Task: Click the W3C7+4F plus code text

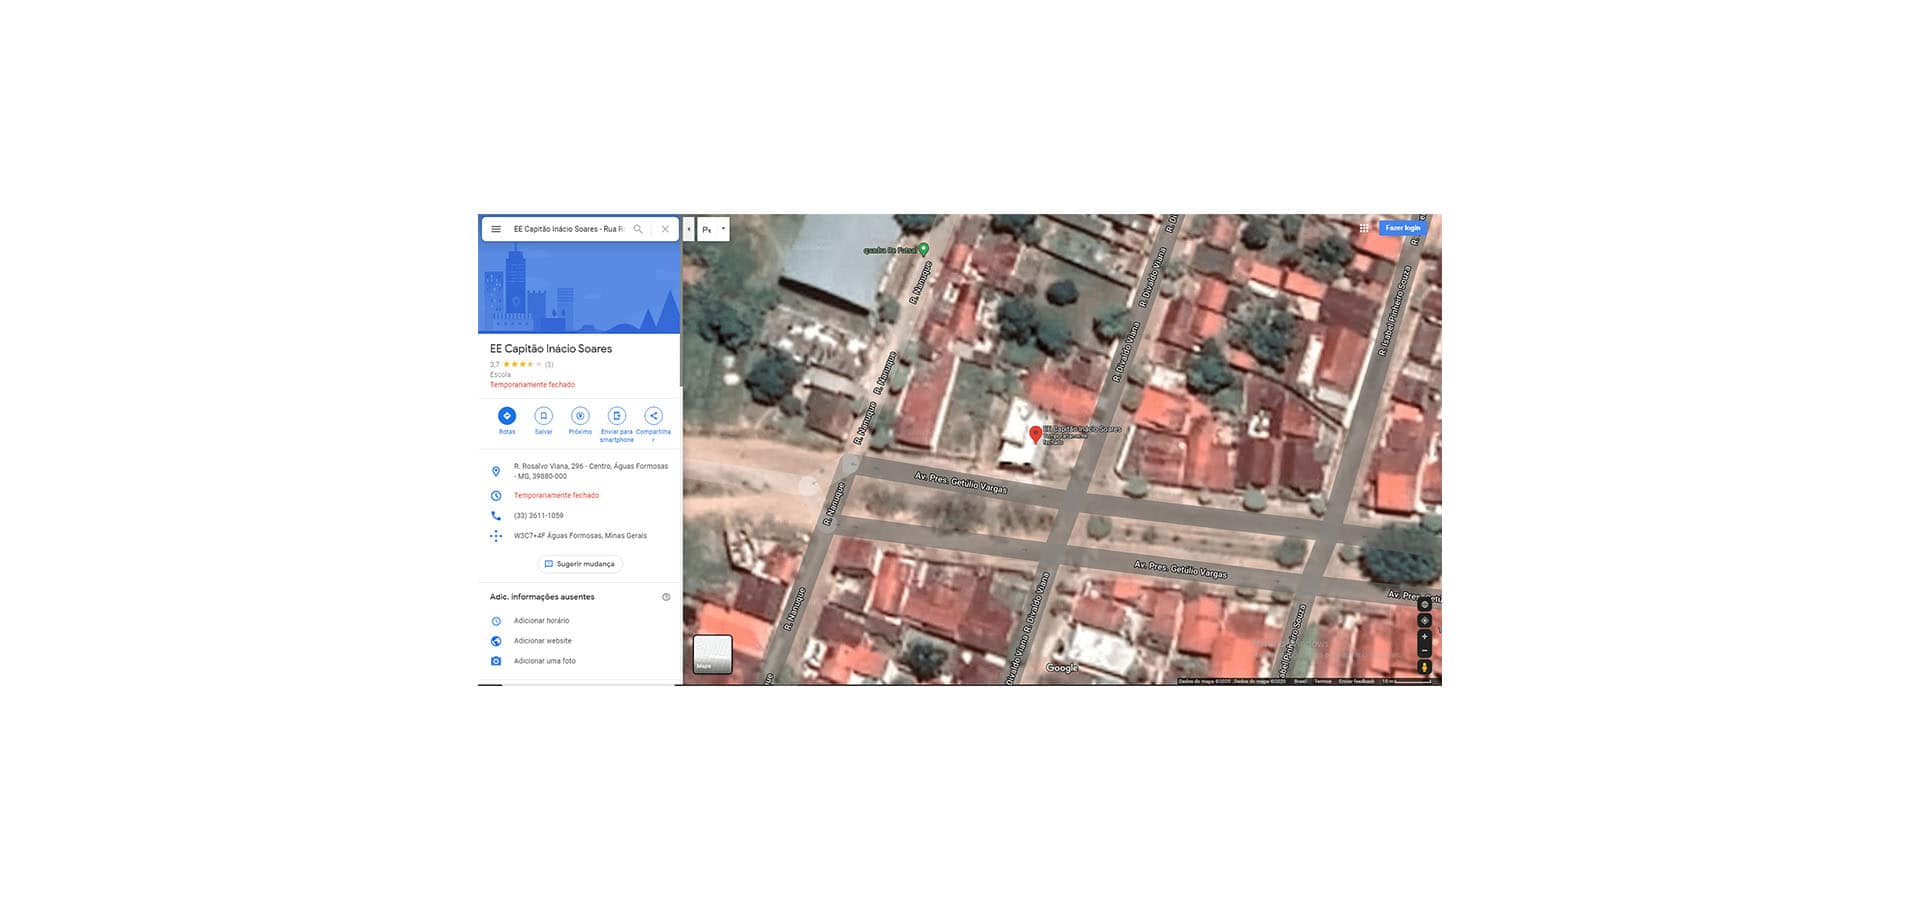Action: [x=580, y=536]
